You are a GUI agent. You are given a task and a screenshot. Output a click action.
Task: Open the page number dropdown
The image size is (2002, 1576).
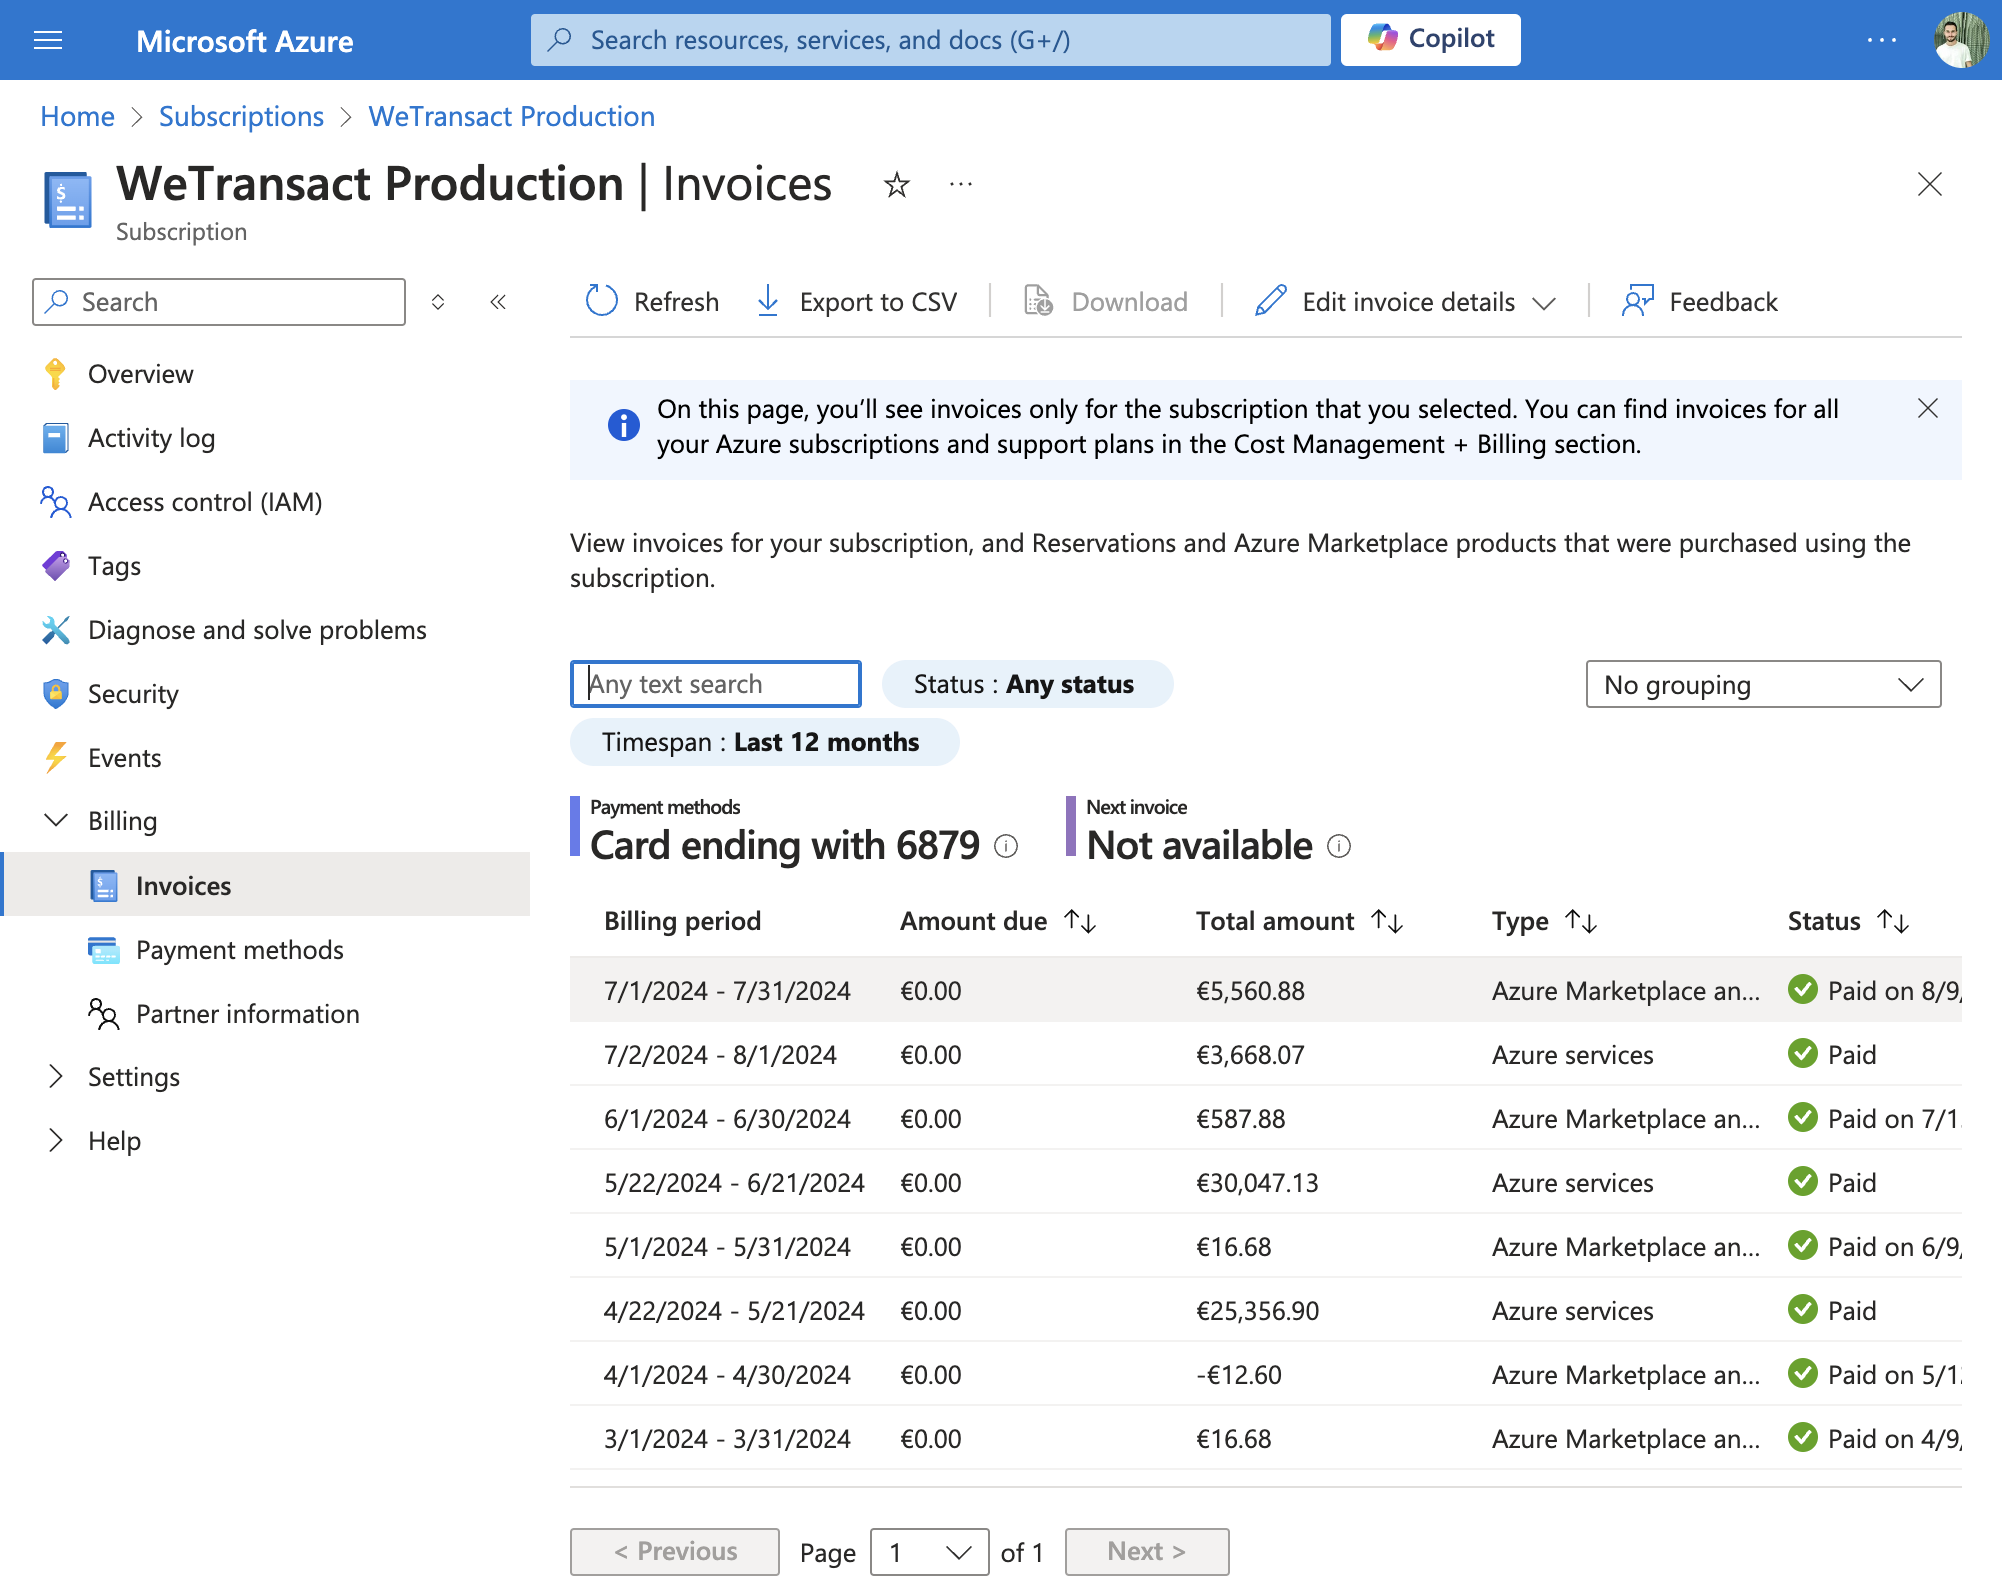929,1552
